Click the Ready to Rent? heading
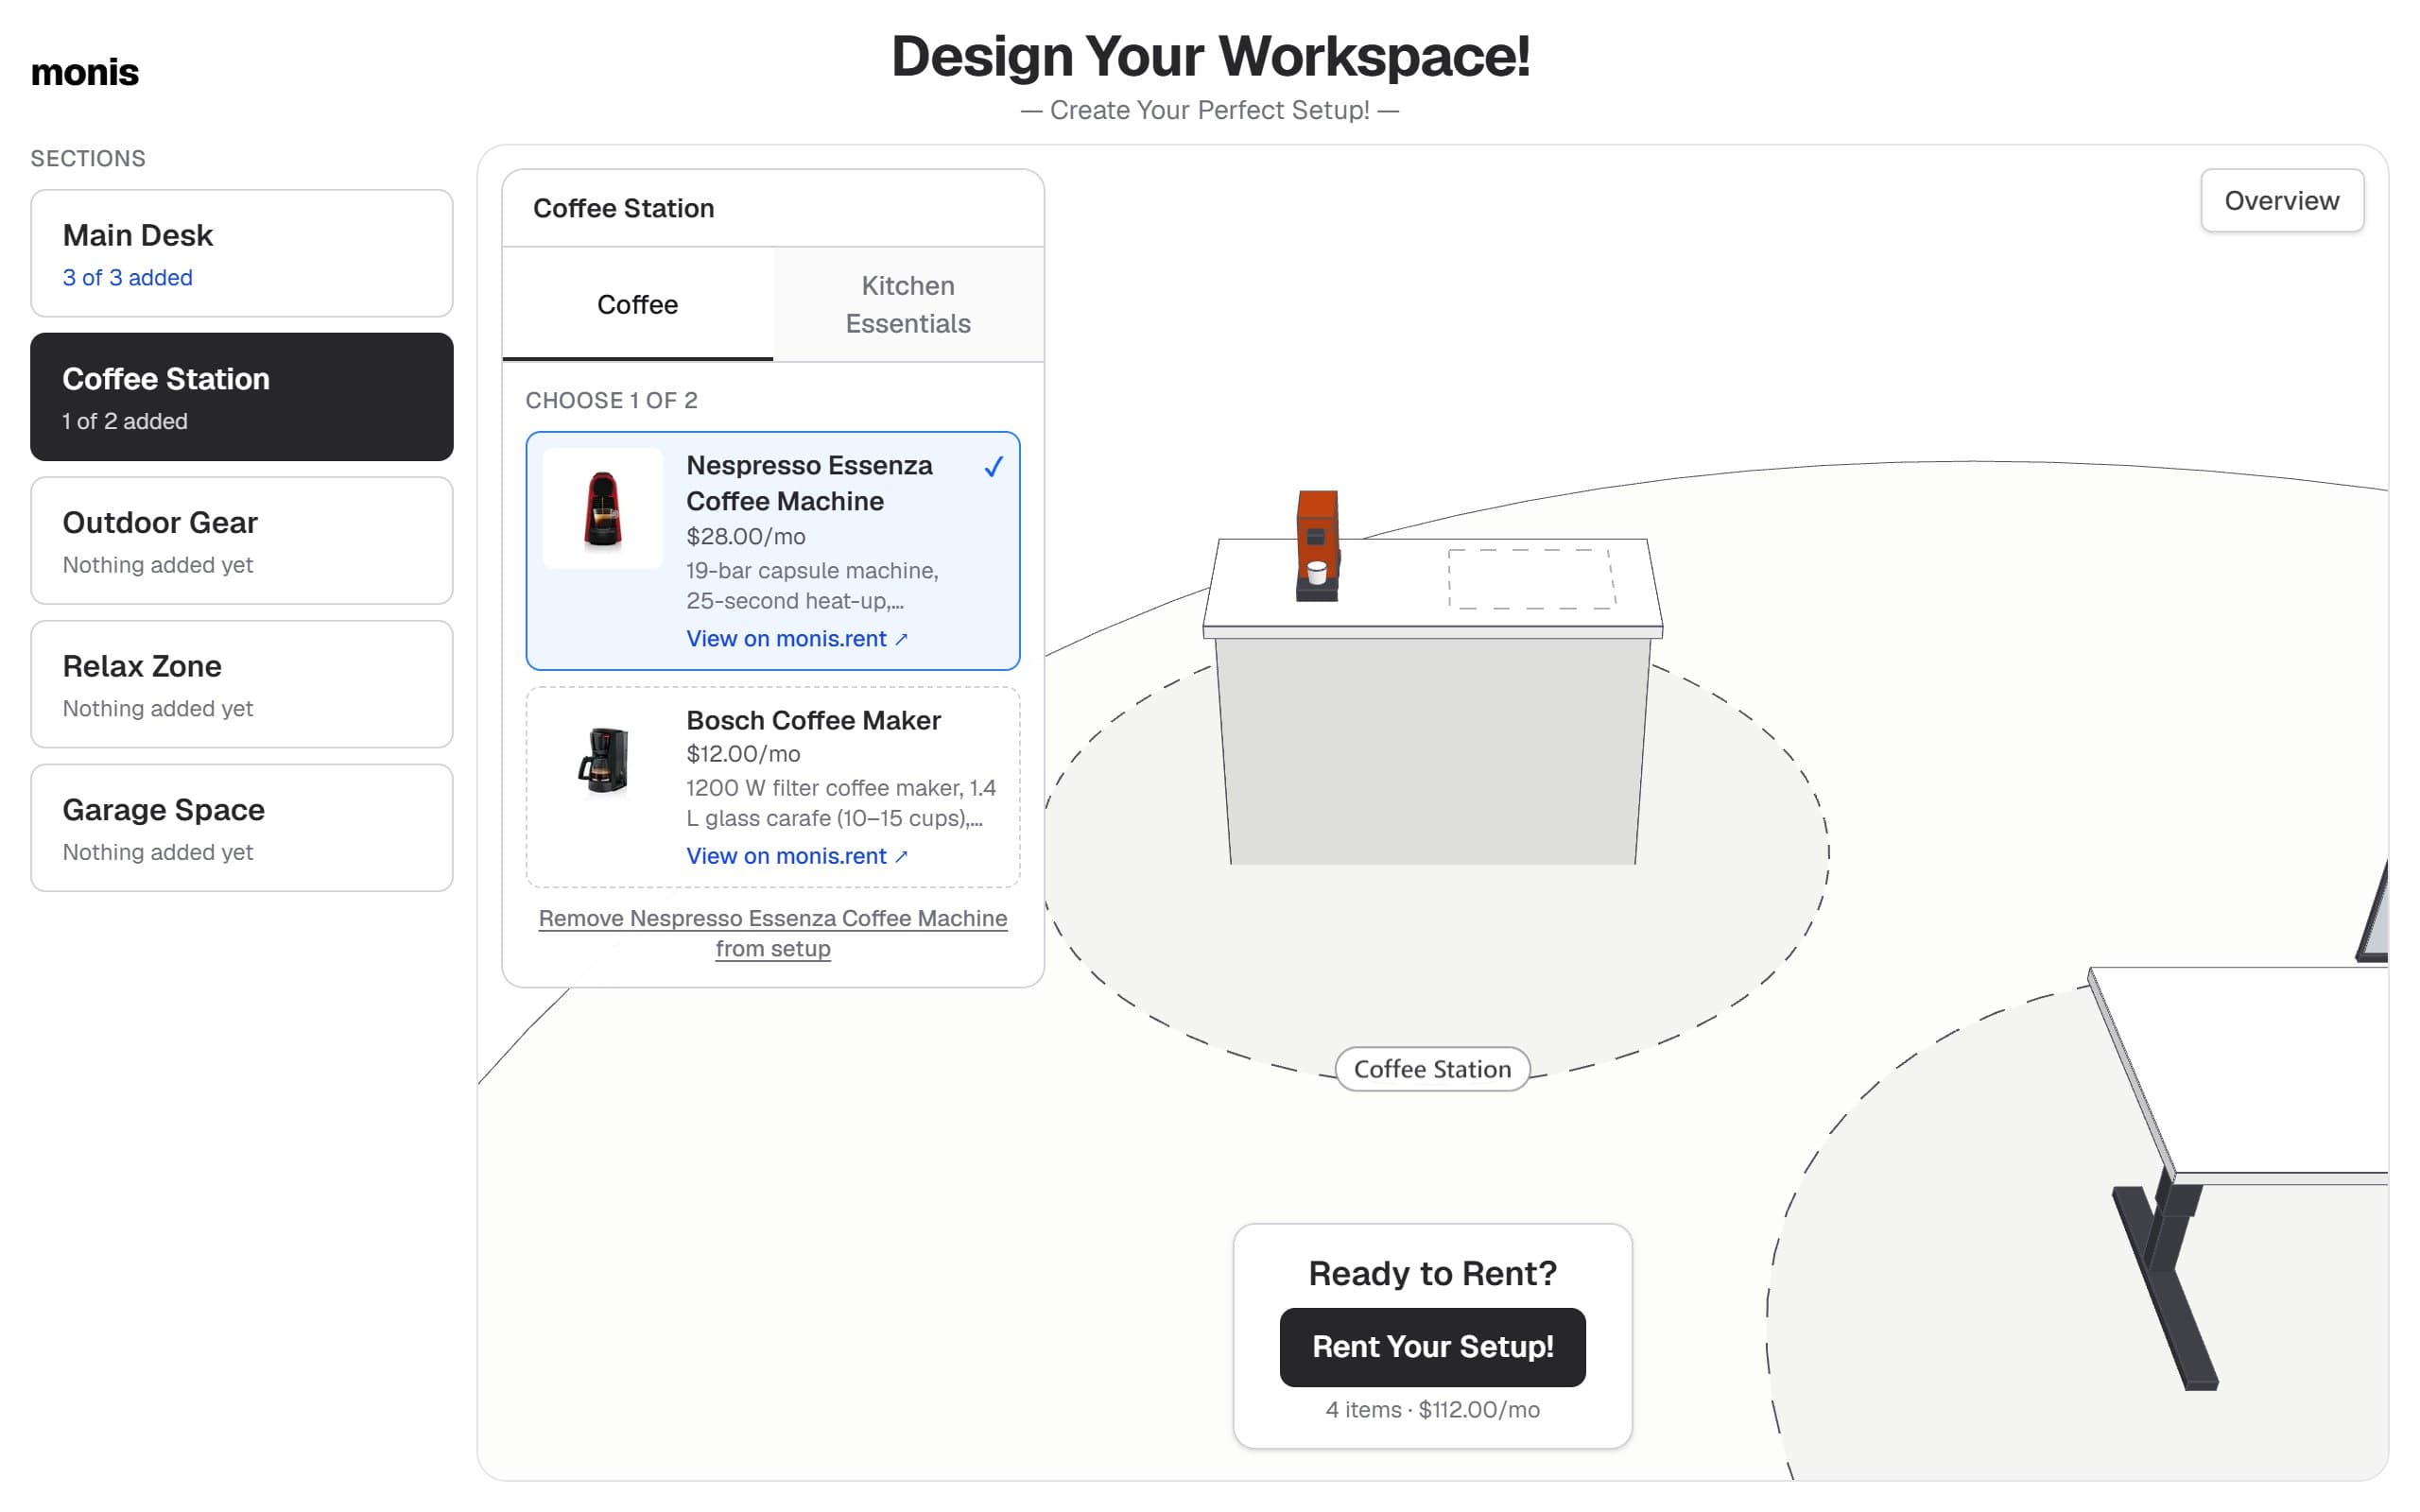The height and width of the screenshot is (1512, 2420). click(1432, 1273)
